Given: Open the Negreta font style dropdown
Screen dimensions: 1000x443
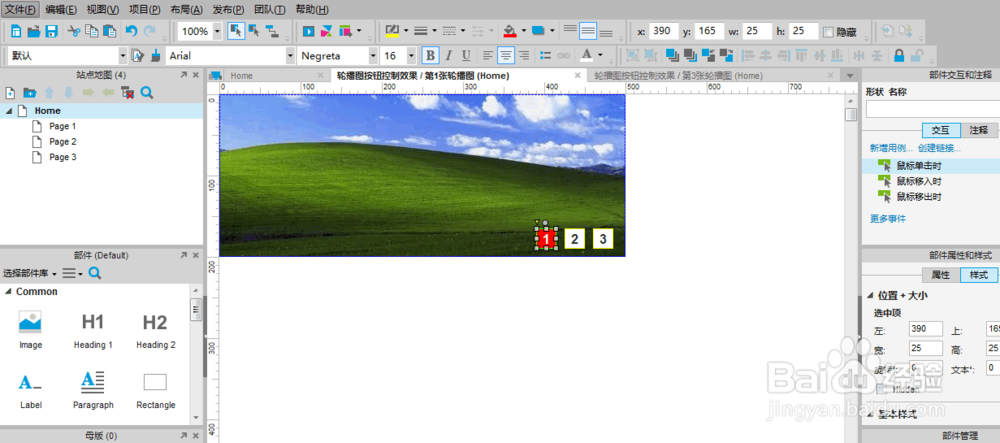Looking at the screenshot, I should point(372,56).
